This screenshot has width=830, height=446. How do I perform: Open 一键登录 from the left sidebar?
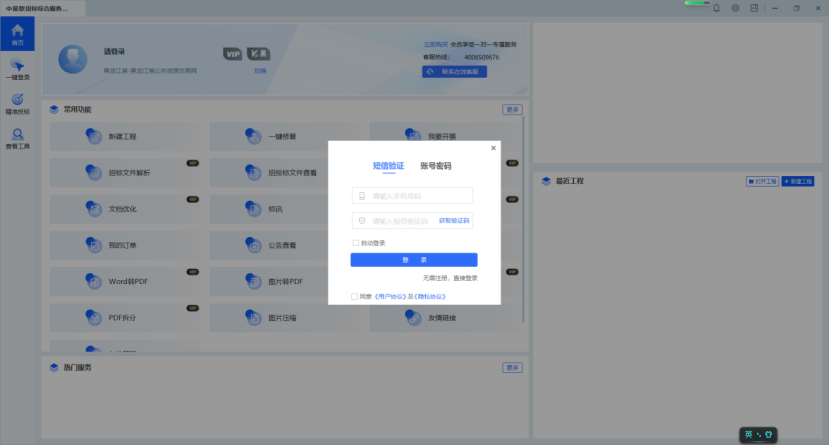pos(17,69)
